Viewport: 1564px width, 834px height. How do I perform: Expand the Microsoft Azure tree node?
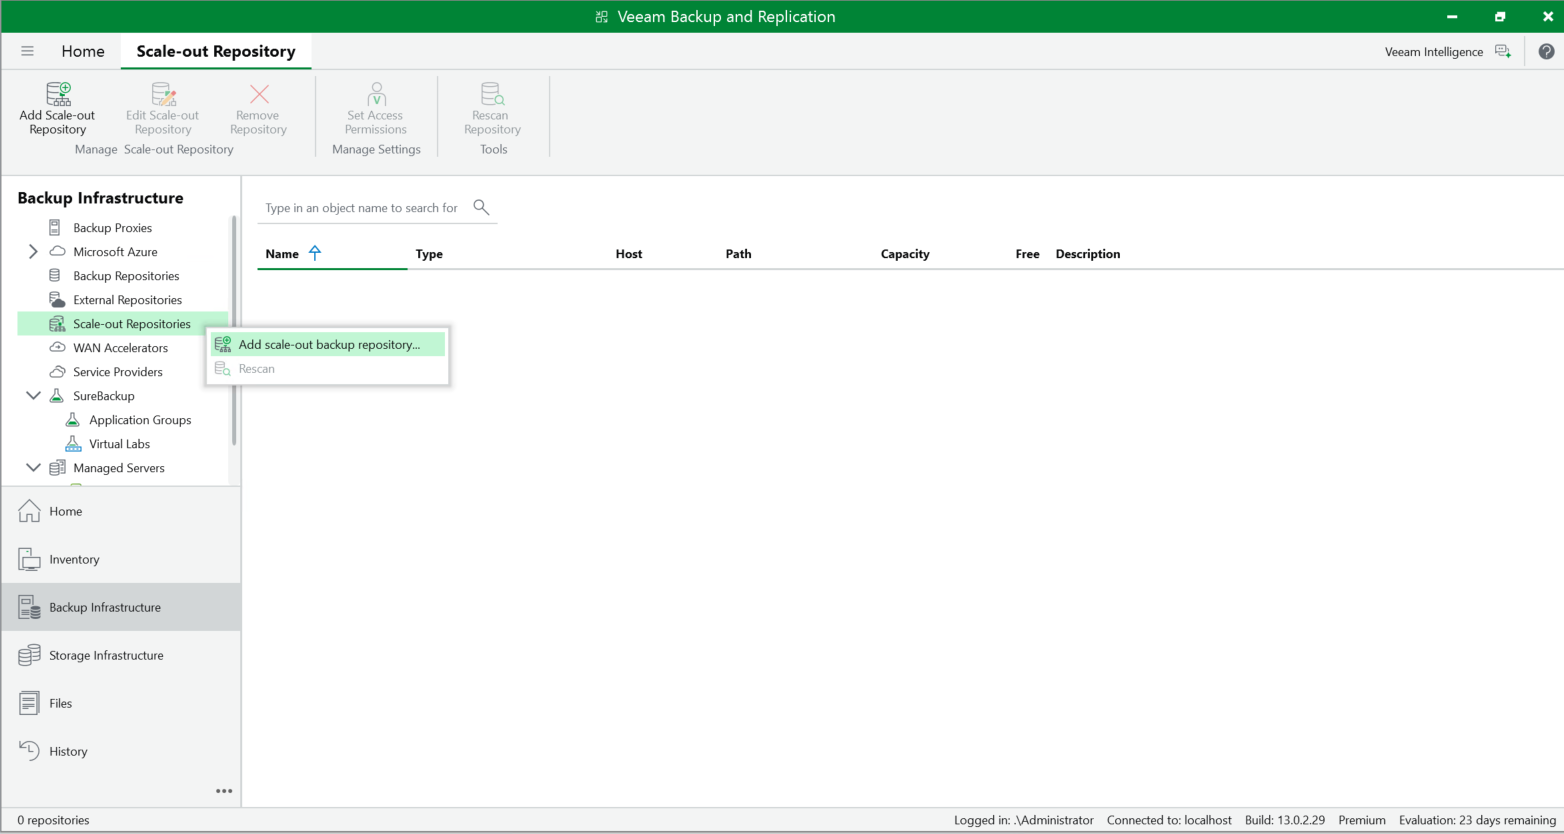[33, 252]
